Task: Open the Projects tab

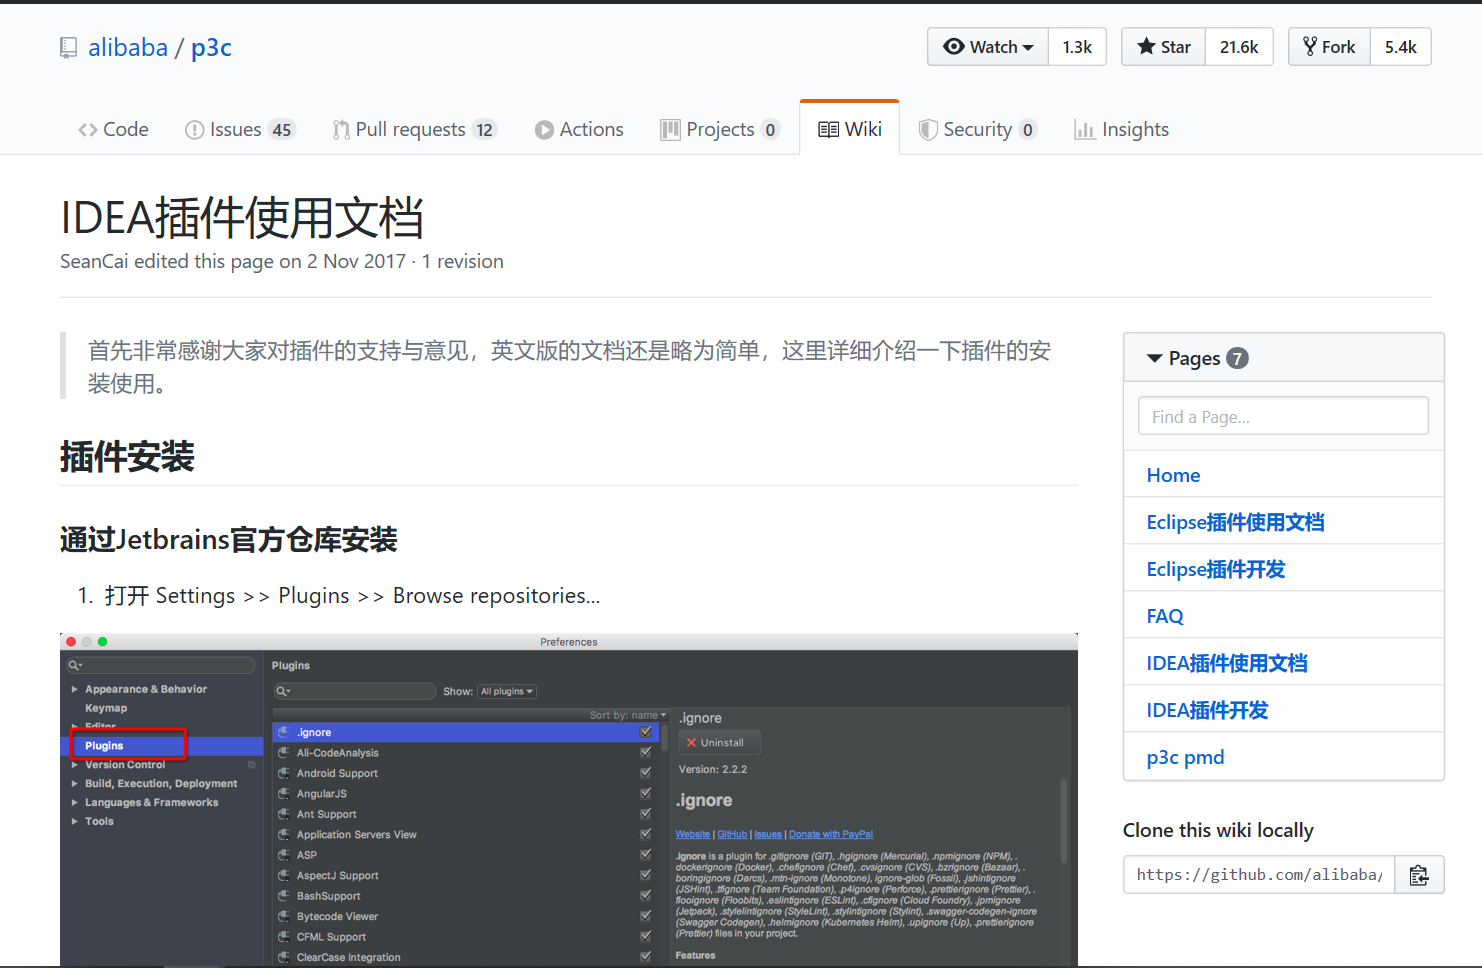Action: [720, 129]
